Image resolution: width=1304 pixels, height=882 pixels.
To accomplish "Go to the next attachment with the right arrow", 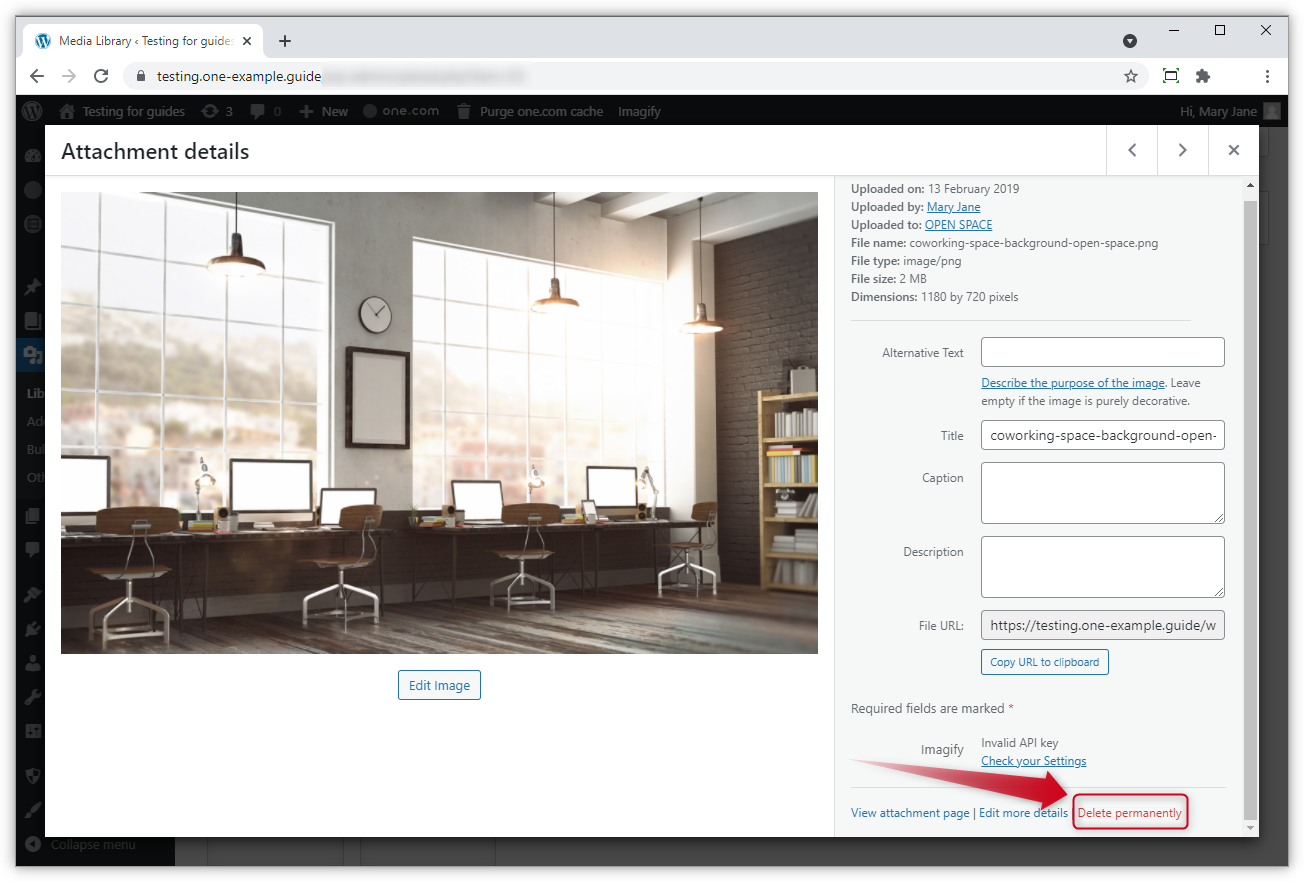I will [1182, 149].
